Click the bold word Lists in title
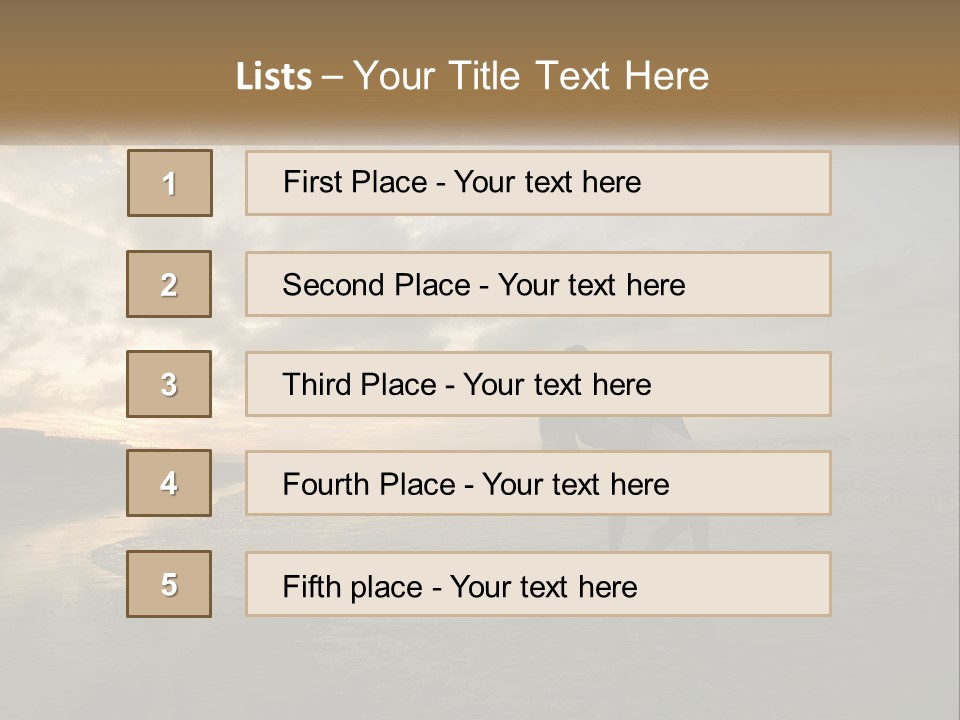960x720 pixels. (x=274, y=77)
